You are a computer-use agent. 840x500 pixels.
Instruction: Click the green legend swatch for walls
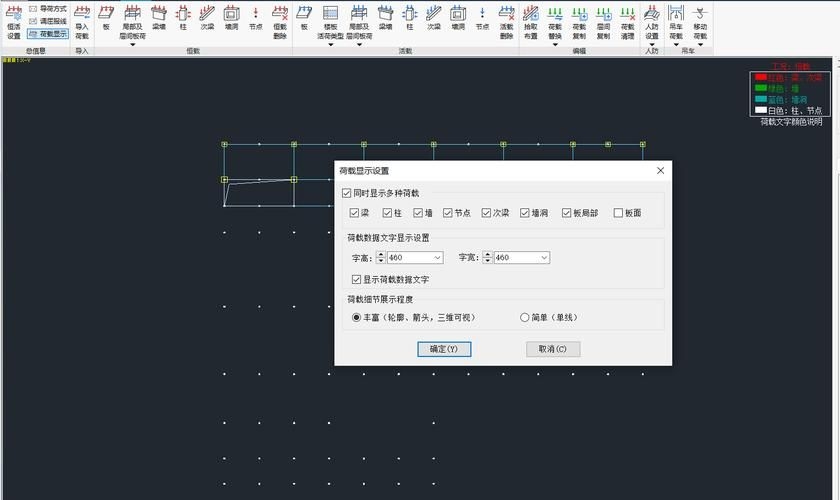coord(761,88)
